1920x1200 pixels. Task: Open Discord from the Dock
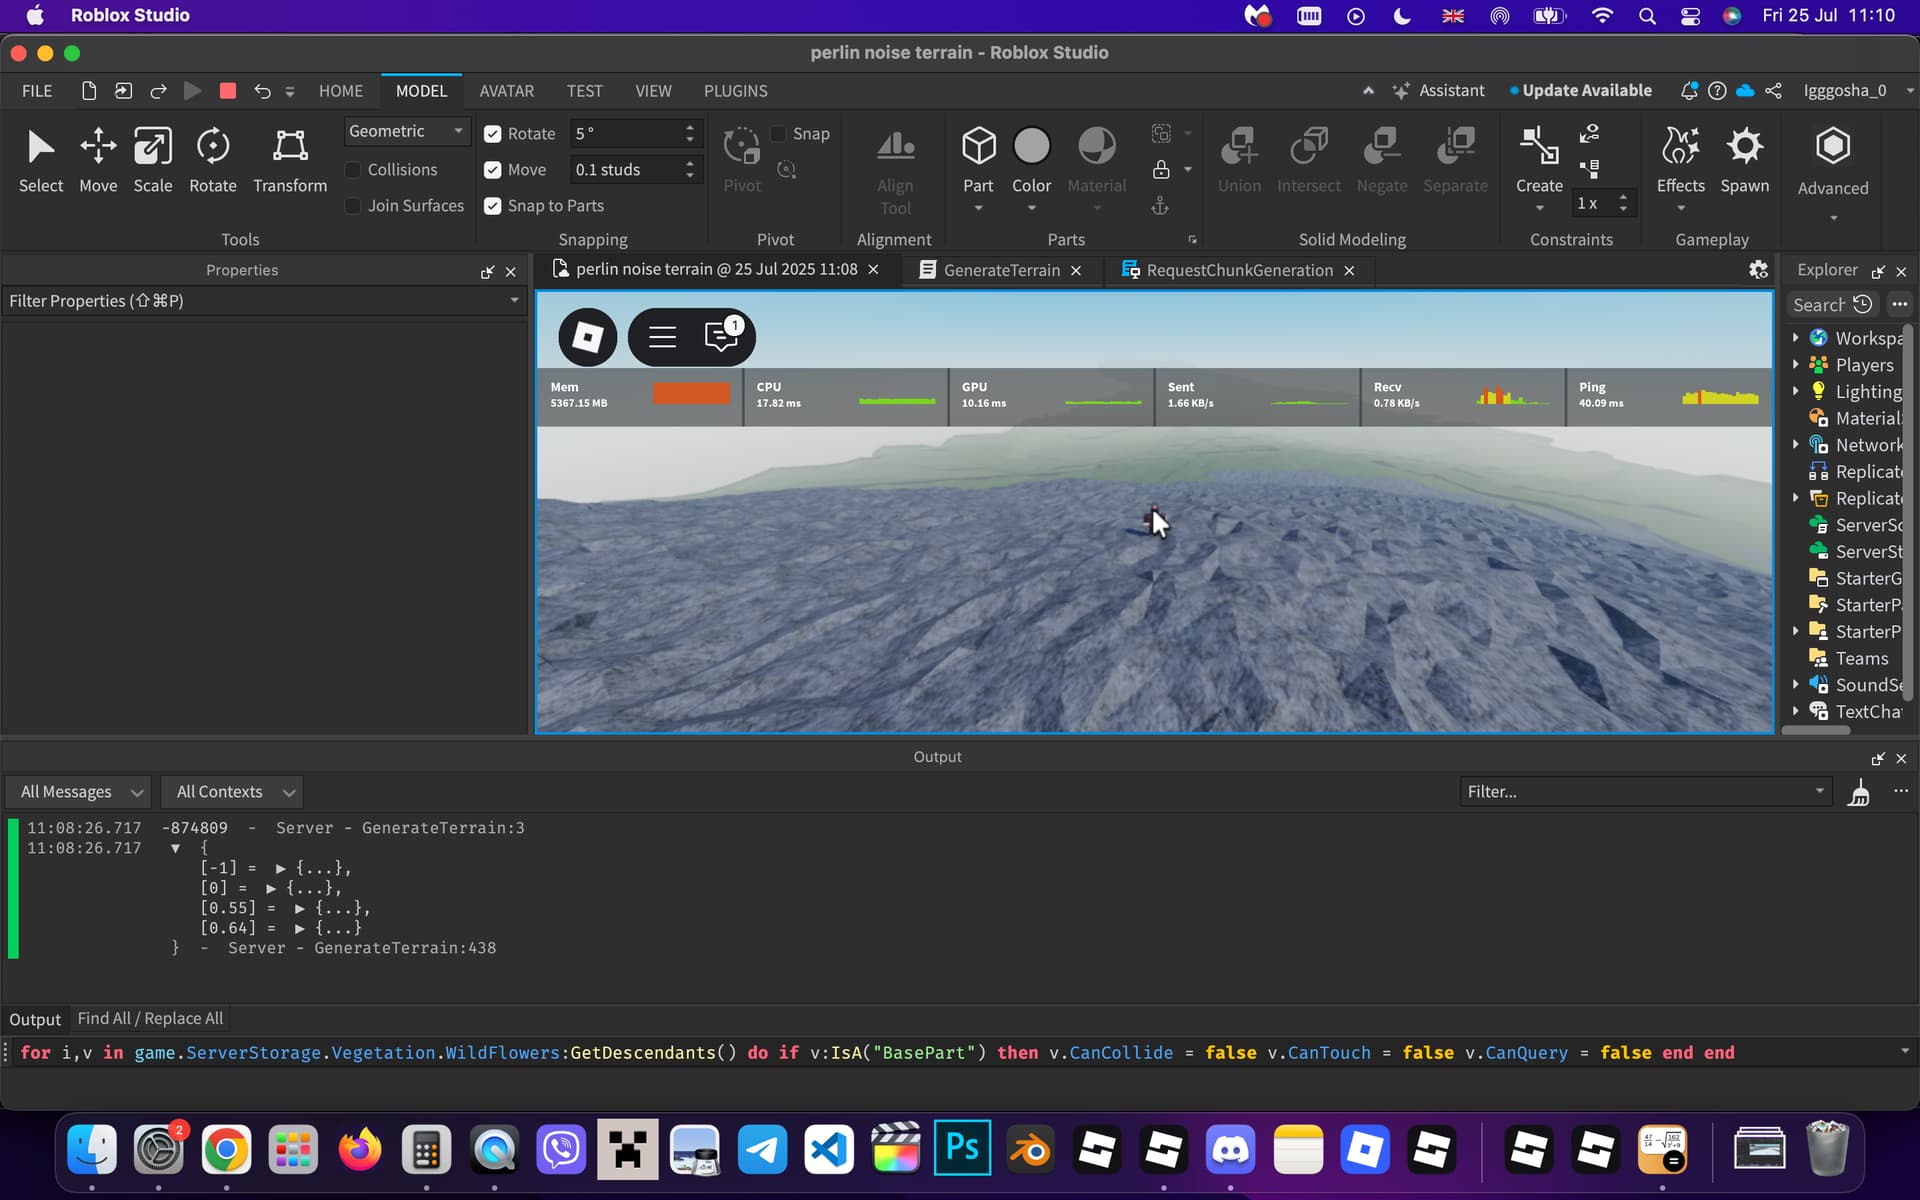[x=1231, y=1150]
